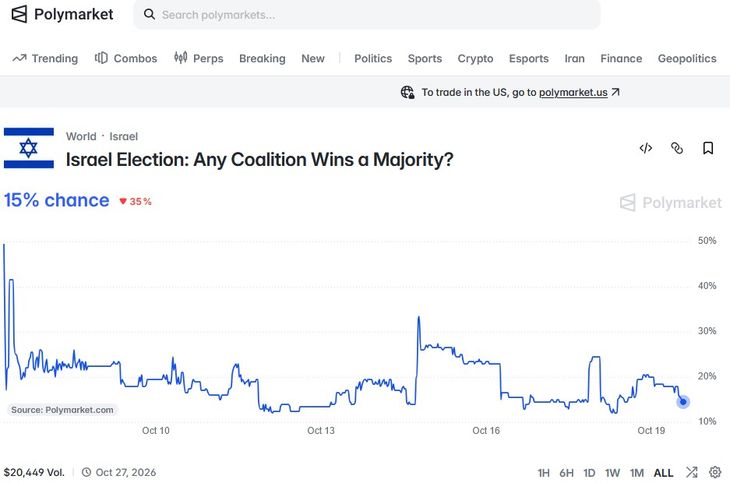Follow the polymarket.us link
This screenshot has width=730, height=483.
point(573,92)
